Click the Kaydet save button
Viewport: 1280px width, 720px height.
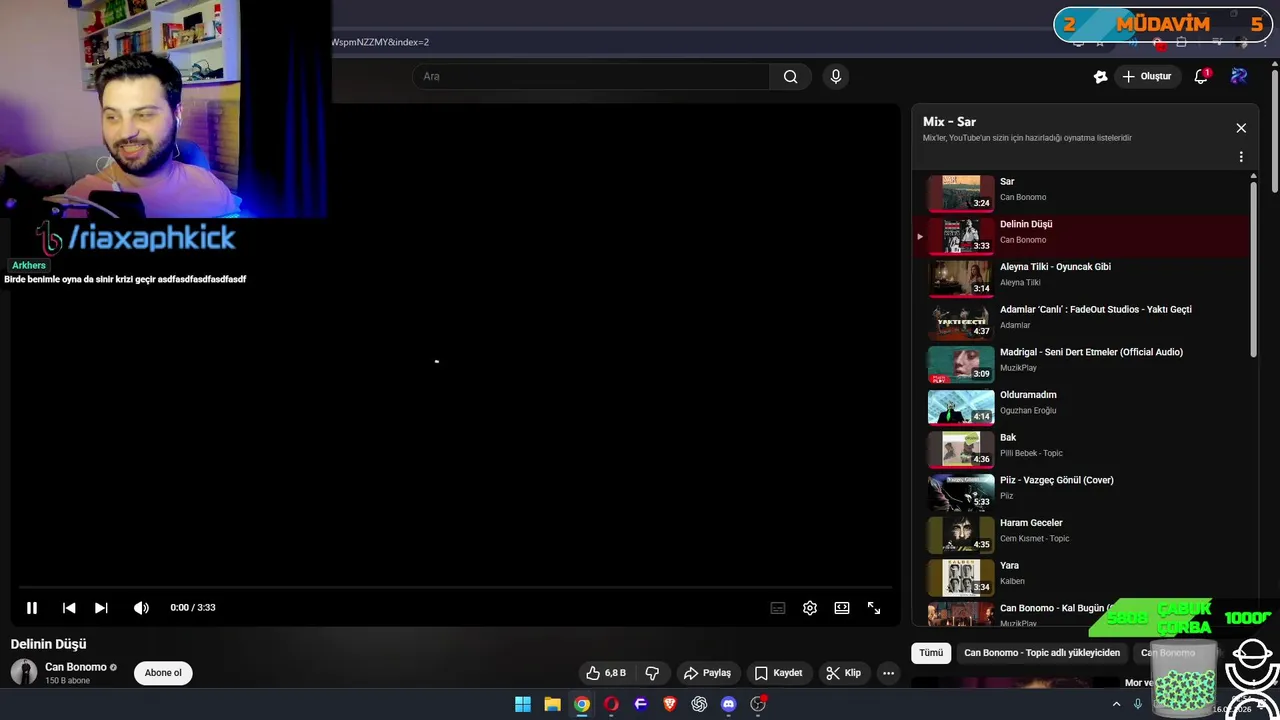coord(779,673)
